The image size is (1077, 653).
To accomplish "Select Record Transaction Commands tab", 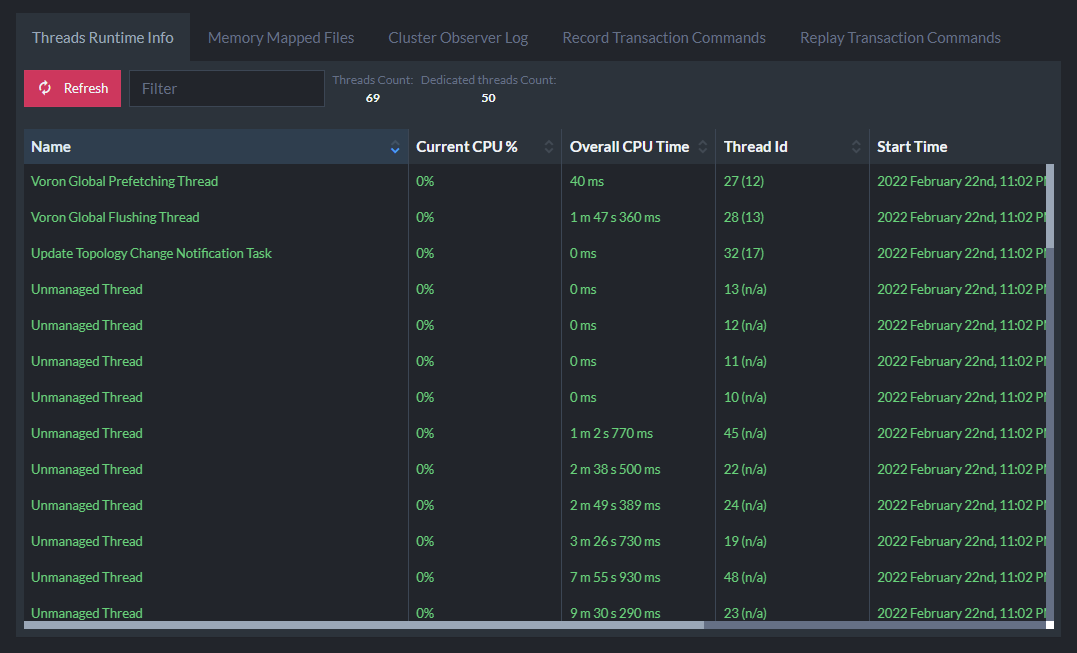I will pyautogui.click(x=664, y=38).
